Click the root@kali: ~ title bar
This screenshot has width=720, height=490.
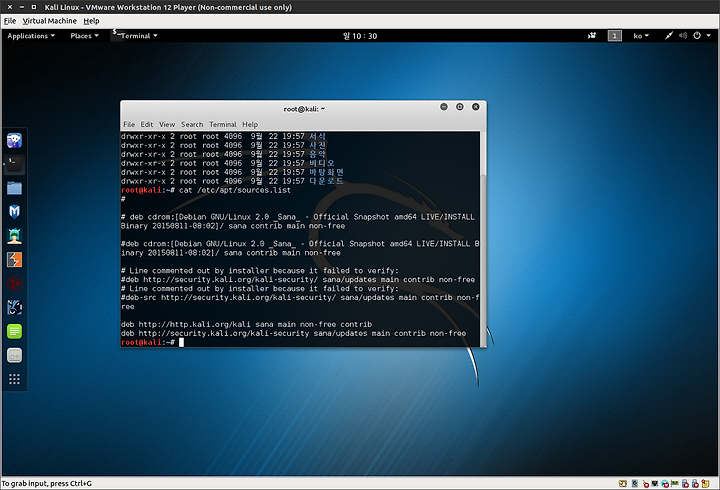tap(304, 109)
